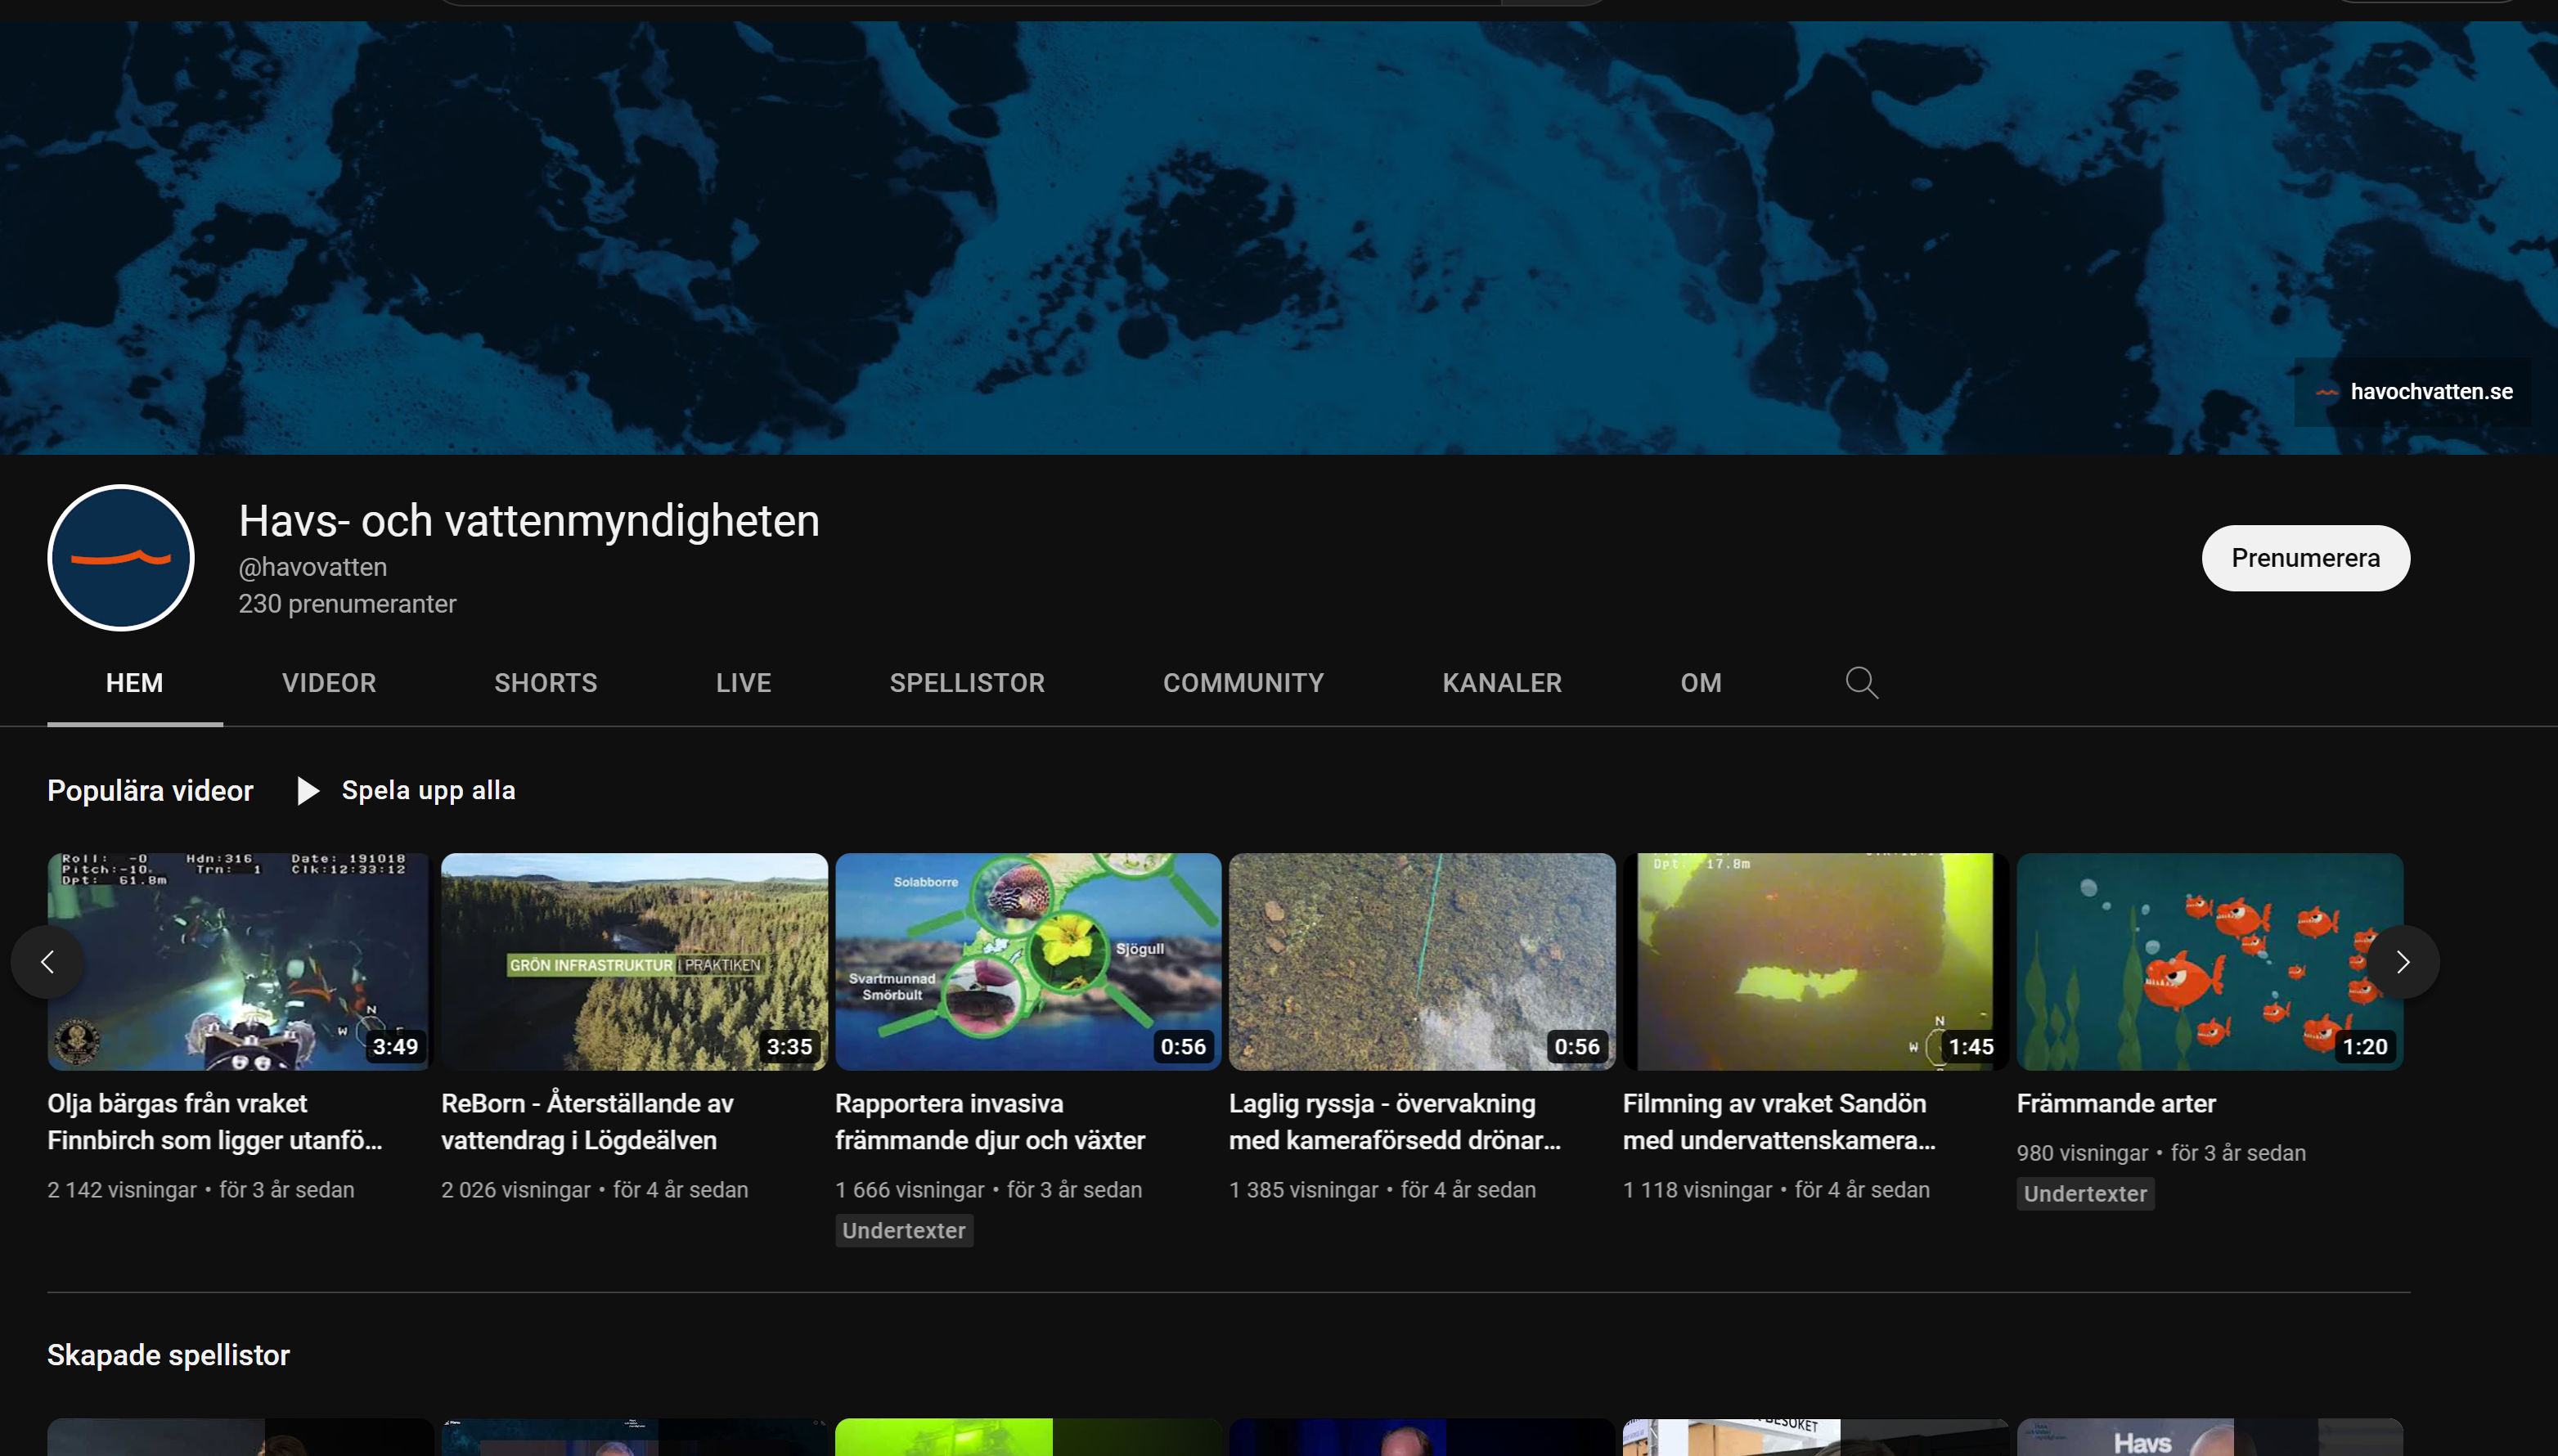Open the Olja bärgas från vraket Finnbirch thumbnail
The image size is (2558, 1456).
click(x=240, y=962)
